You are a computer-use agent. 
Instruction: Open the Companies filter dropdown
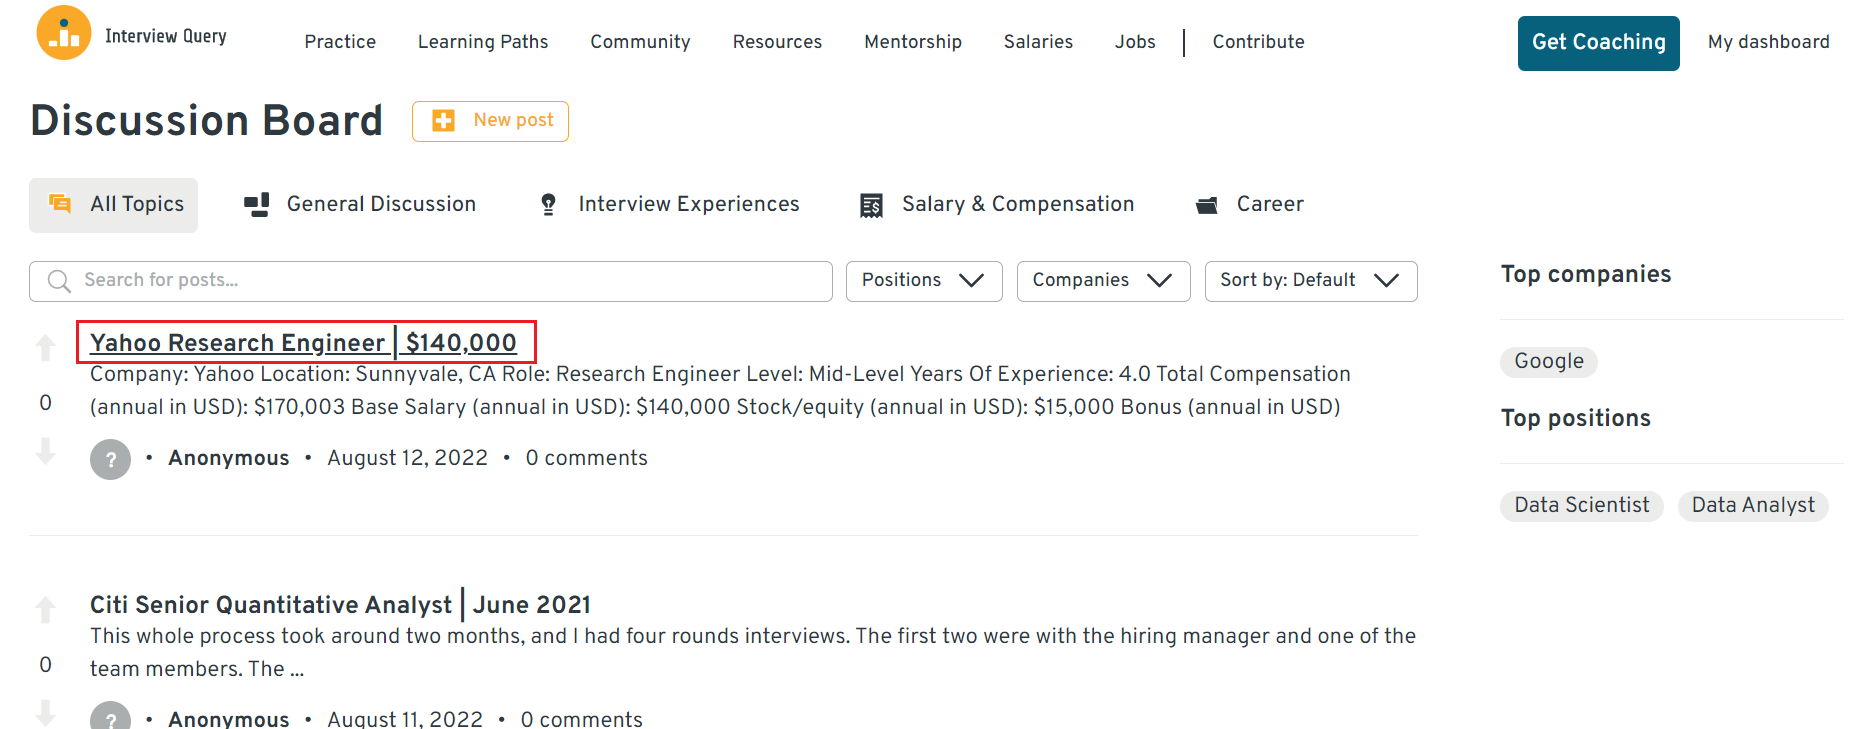1102,281
